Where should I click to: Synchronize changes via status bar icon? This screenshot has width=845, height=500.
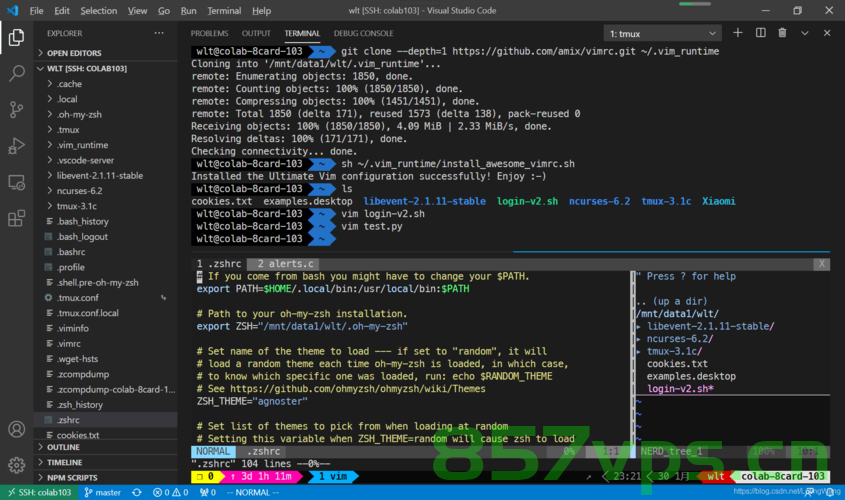(137, 492)
